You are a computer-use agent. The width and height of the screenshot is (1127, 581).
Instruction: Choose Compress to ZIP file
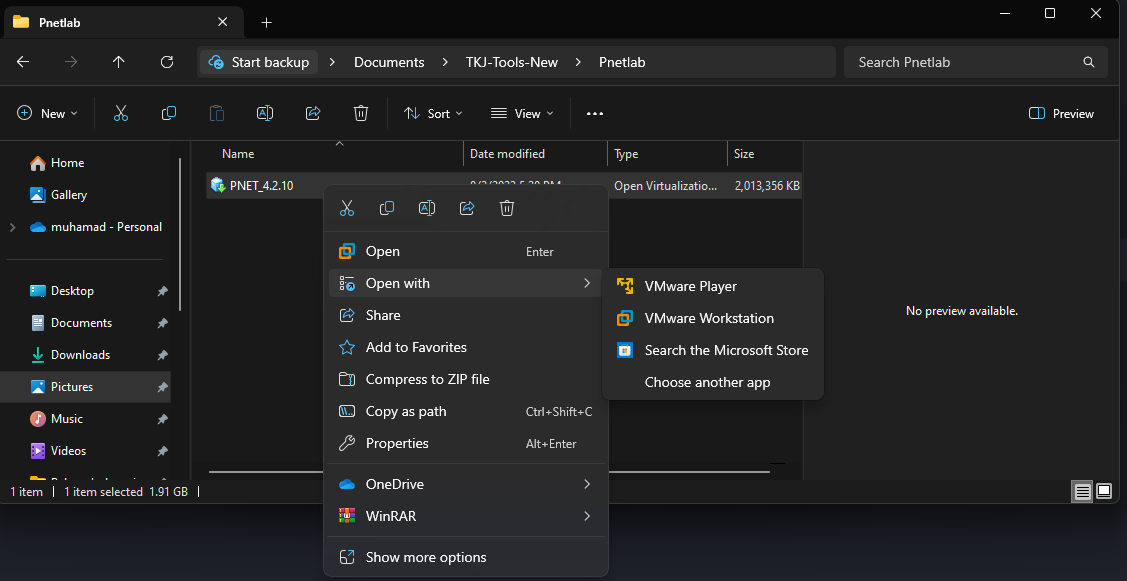pyautogui.click(x=466, y=379)
